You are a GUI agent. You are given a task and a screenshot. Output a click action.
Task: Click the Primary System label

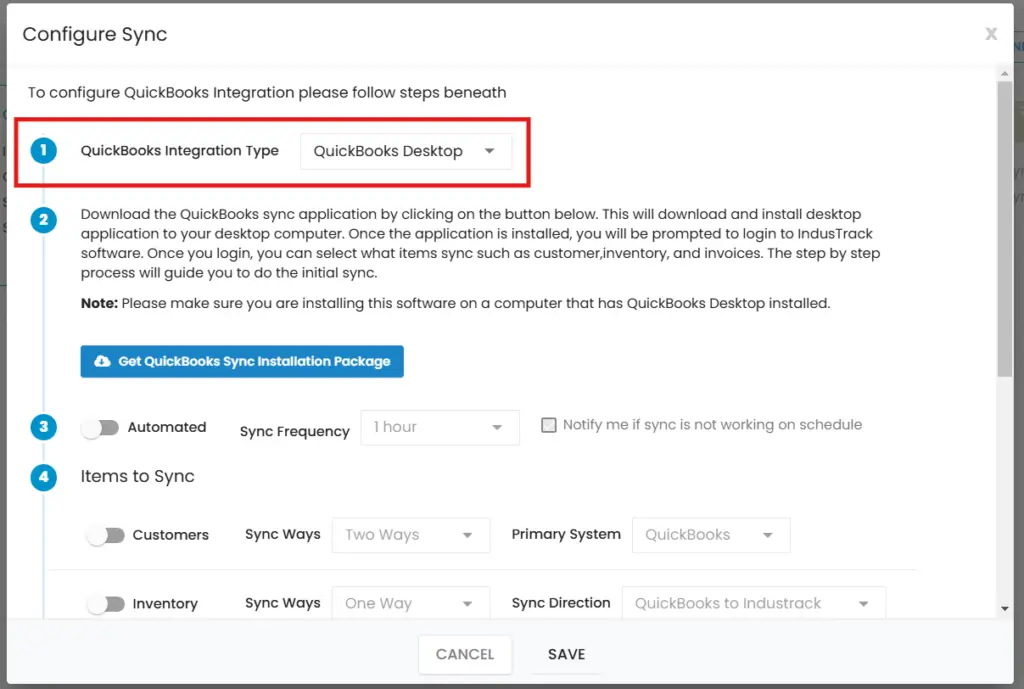pyautogui.click(x=566, y=534)
